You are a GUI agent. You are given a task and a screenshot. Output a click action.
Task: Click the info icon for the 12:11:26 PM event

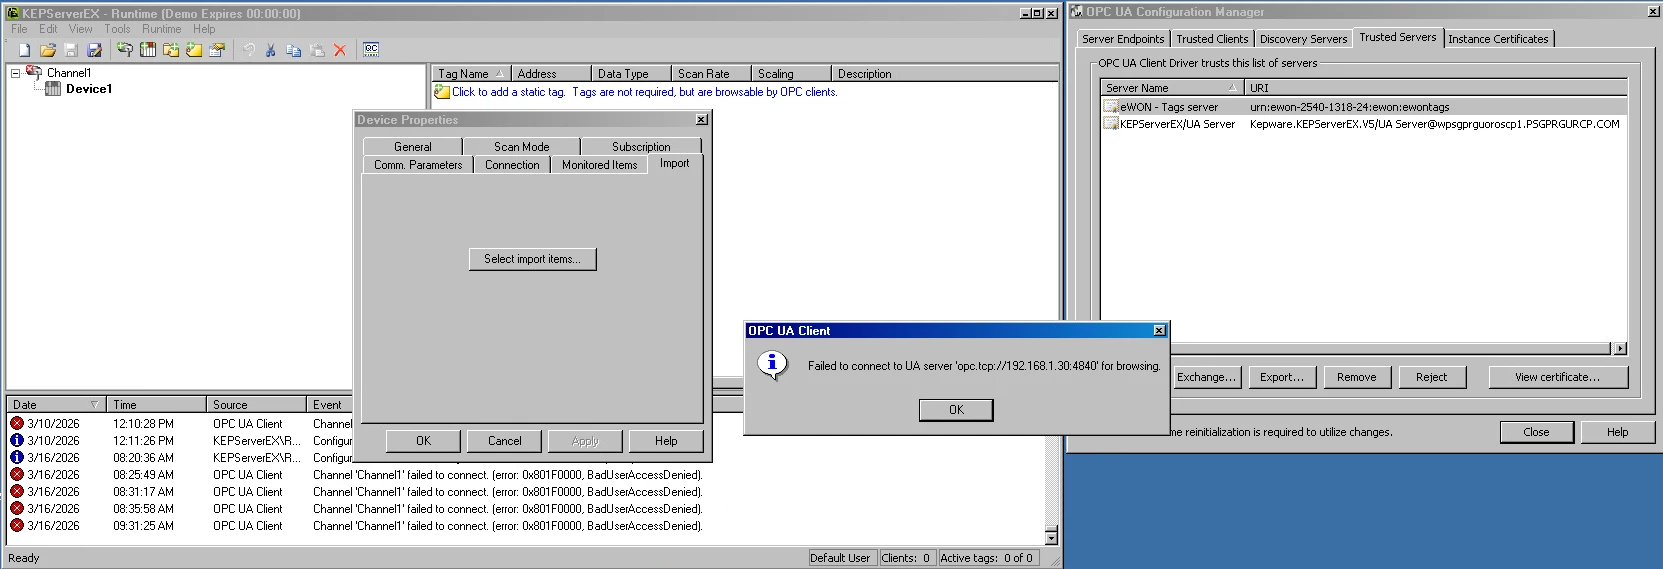coord(17,441)
